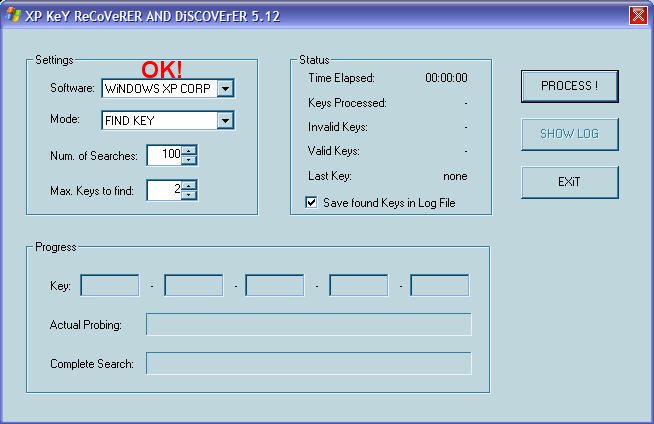Click the Keys Processed label
The height and width of the screenshot is (424, 654).
(347, 103)
